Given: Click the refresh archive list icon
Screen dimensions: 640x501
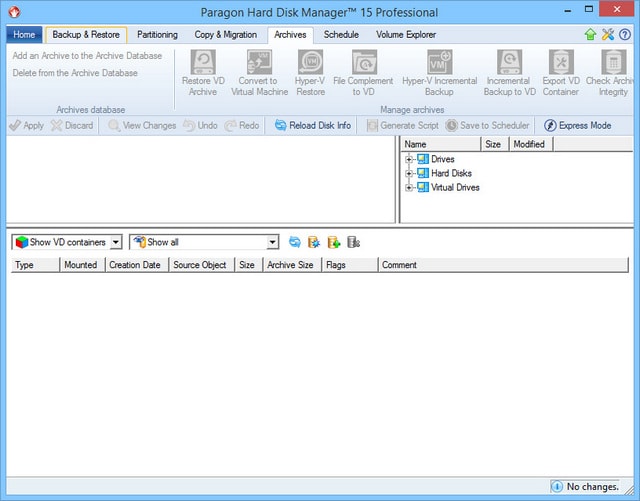Looking at the screenshot, I should click(x=294, y=242).
